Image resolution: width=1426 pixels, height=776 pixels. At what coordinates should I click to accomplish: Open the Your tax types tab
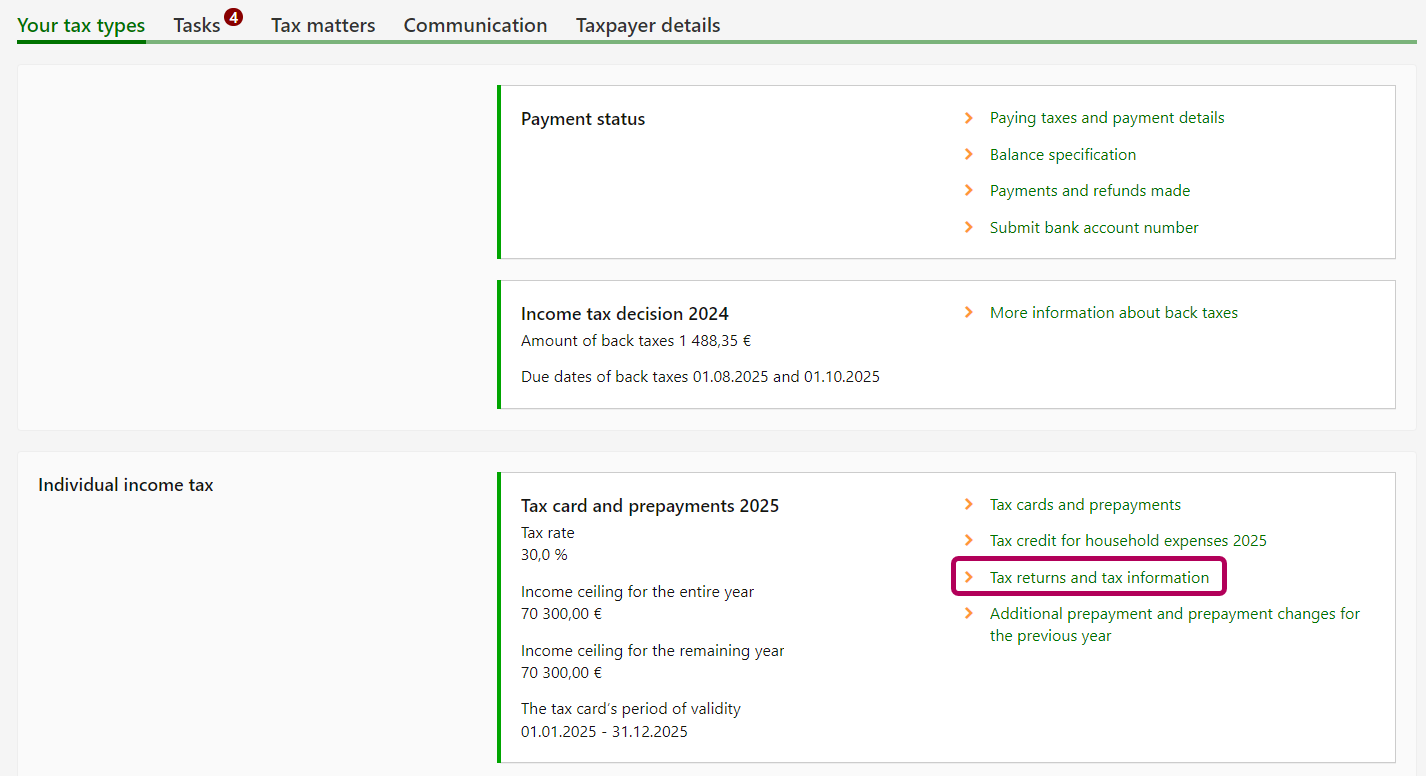(x=81, y=26)
